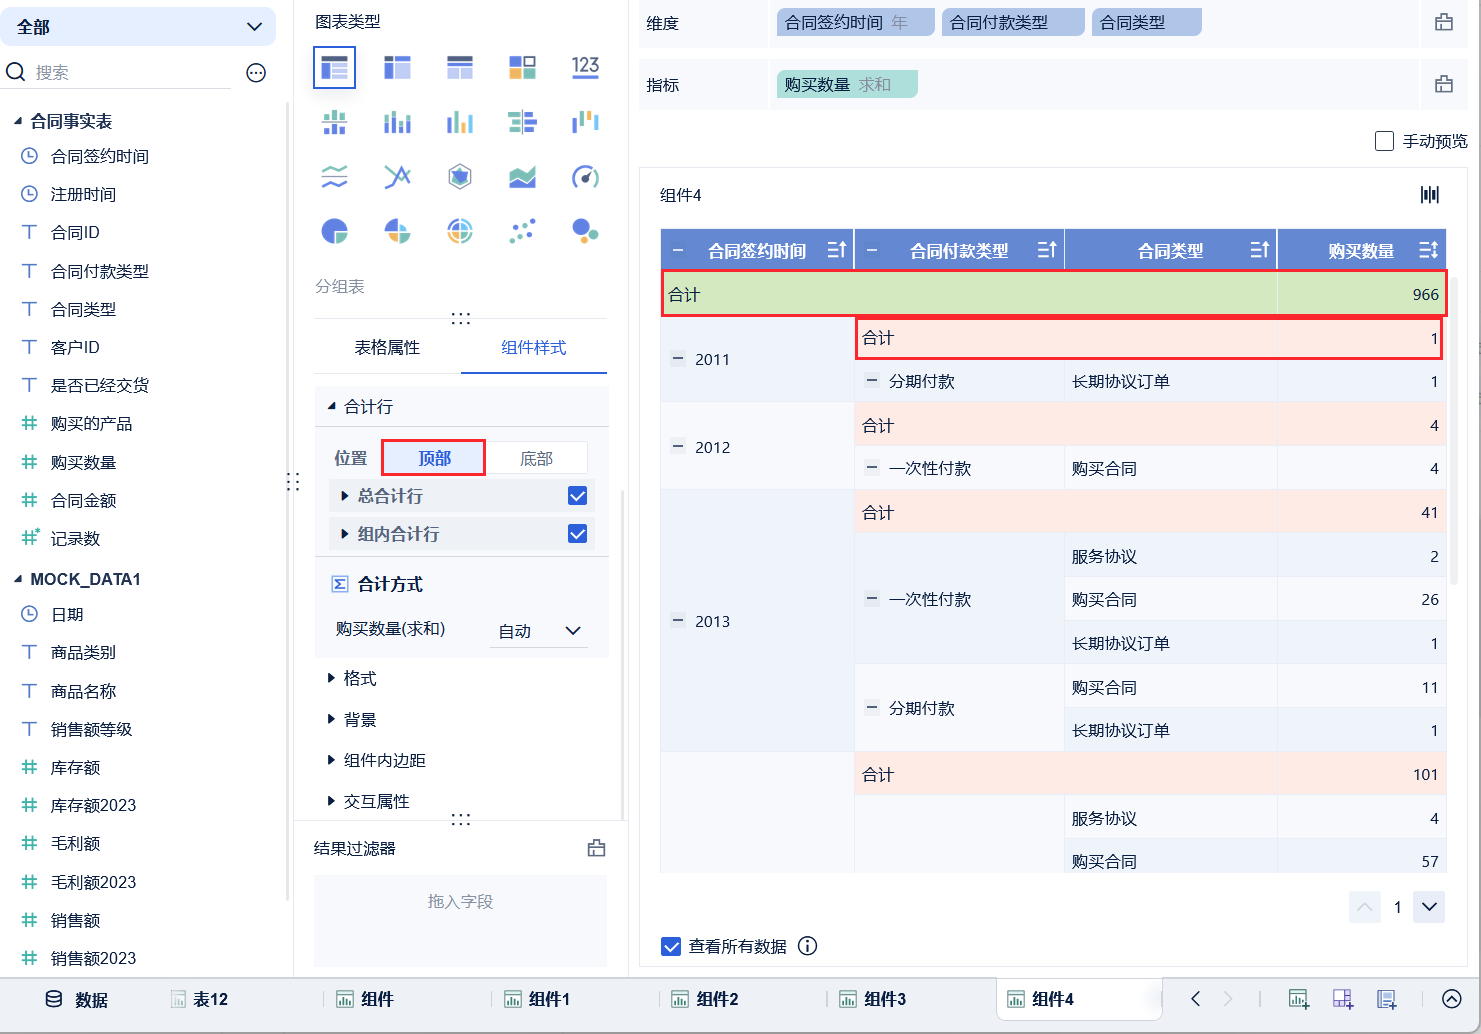Click the 购买数量 求和 metric pill
This screenshot has height=1034, width=1481.
pos(847,84)
